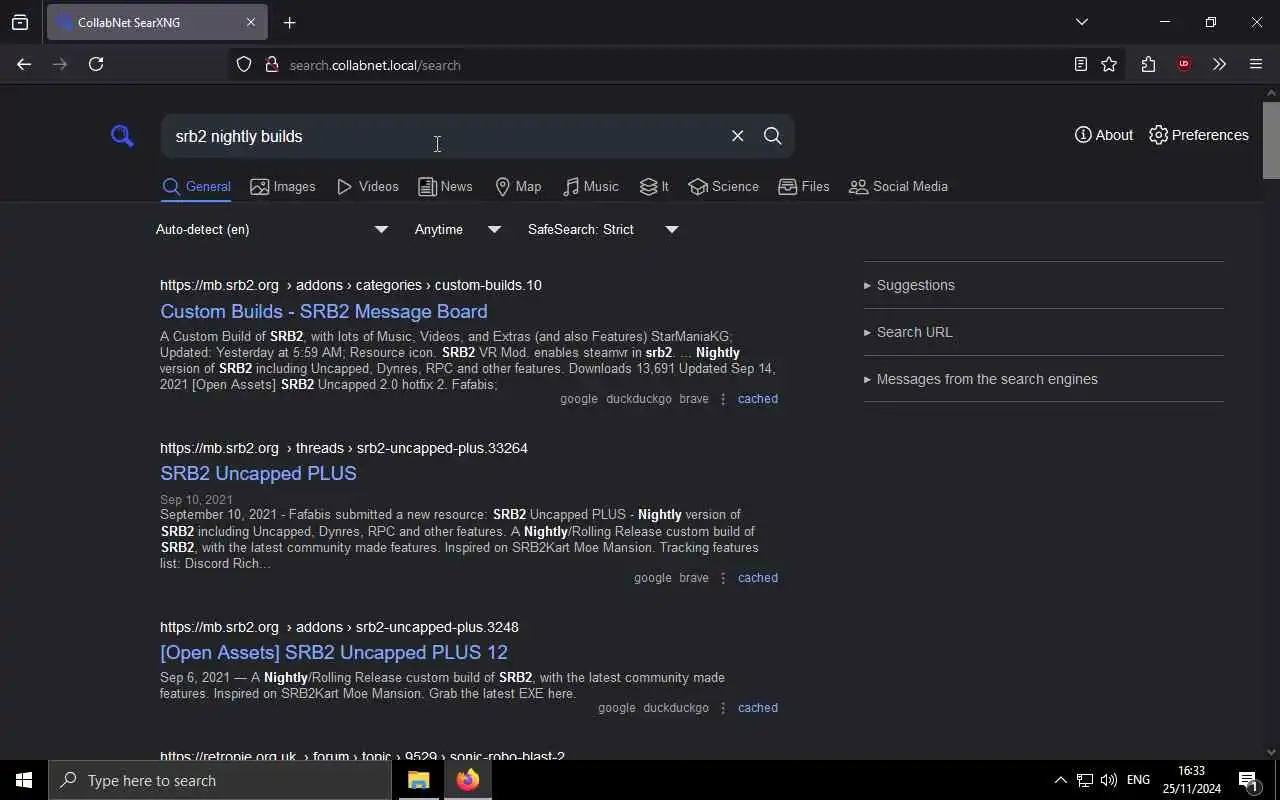1280x800 pixels.
Task: Click the Windows taskbar search box
Action: point(220,780)
